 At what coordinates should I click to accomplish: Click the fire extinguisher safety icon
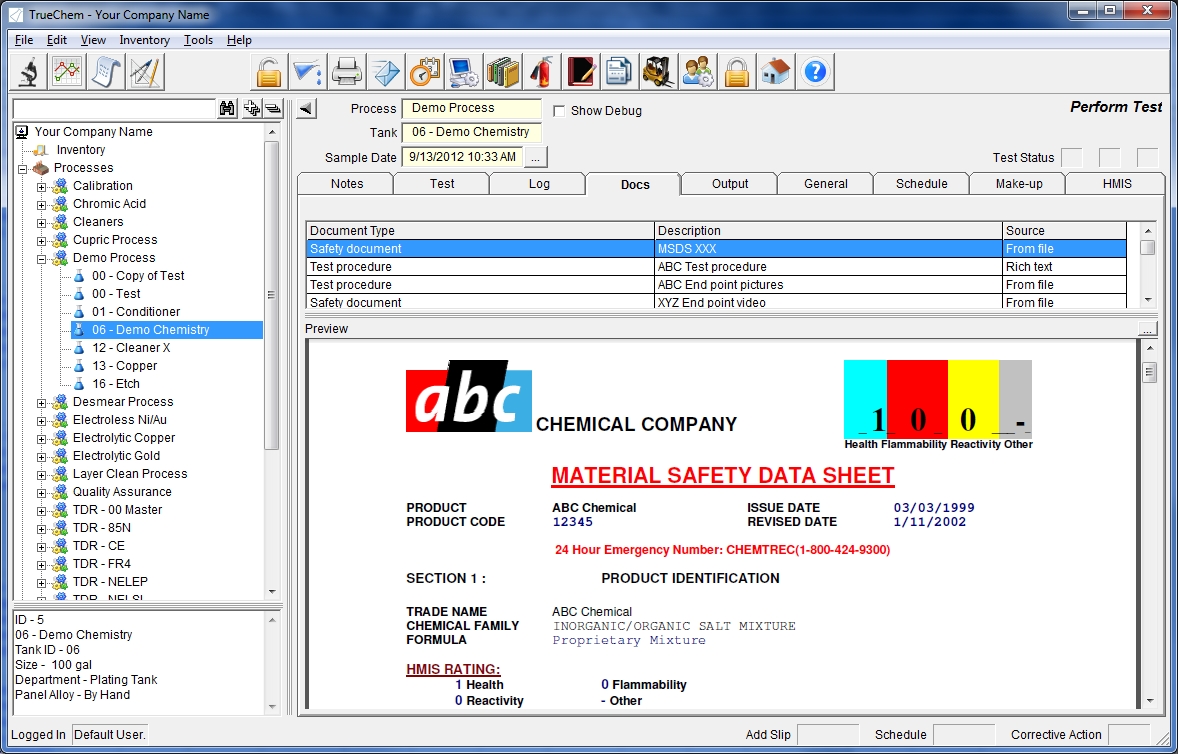click(x=542, y=72)
